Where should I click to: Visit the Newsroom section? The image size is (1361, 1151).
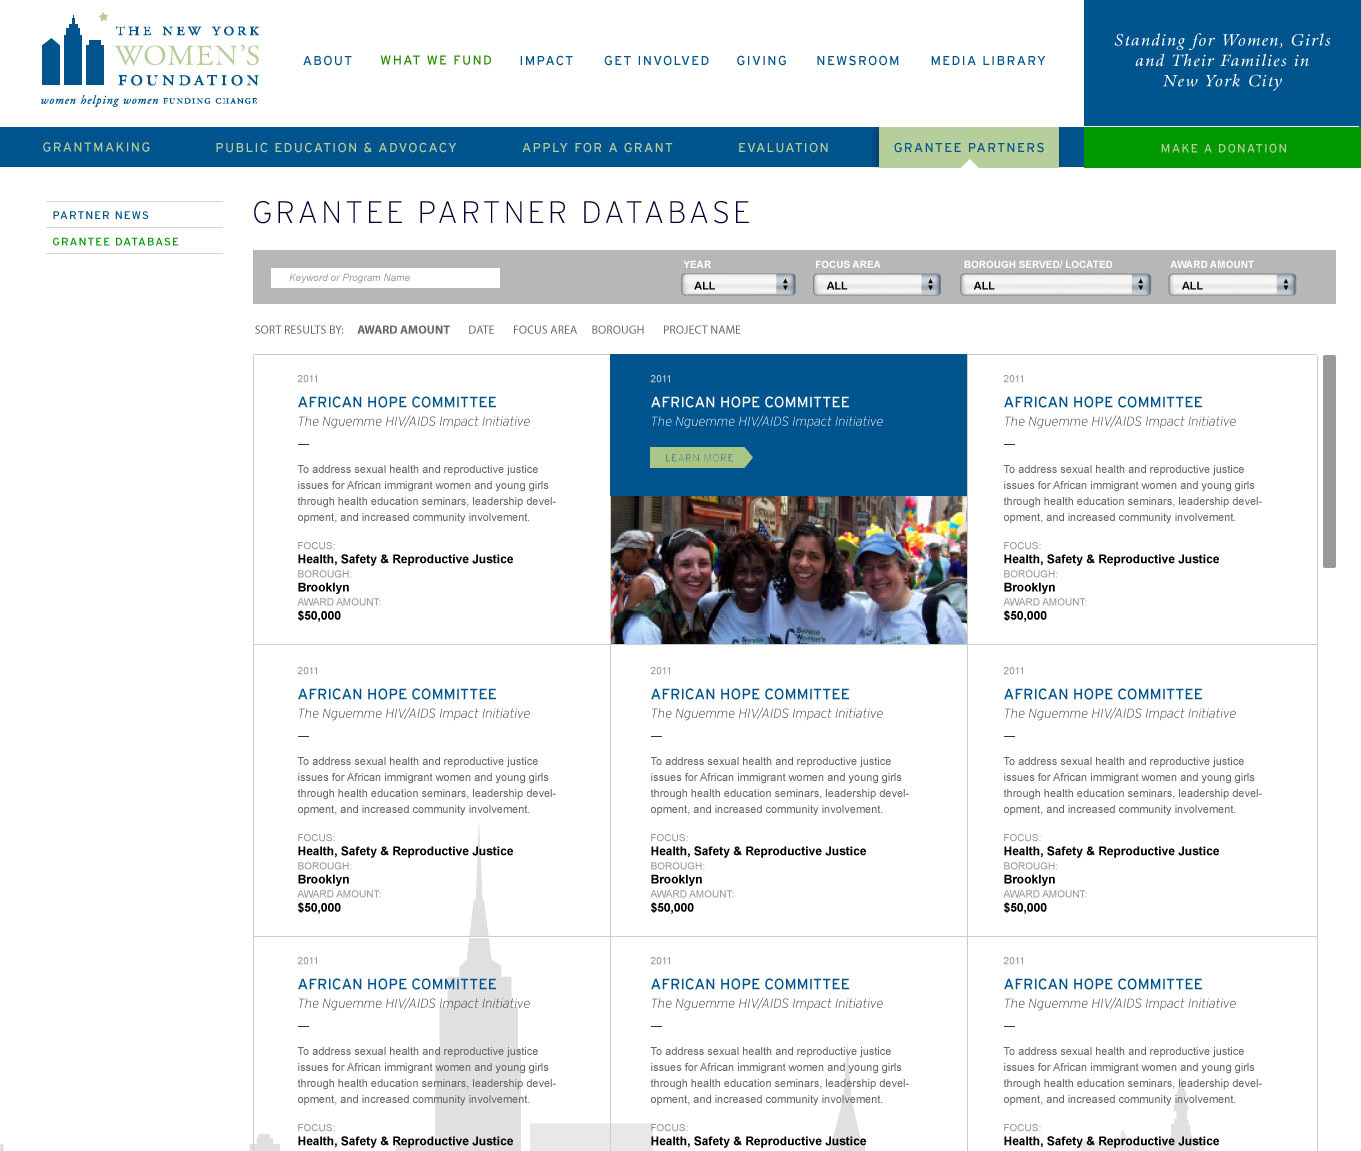click(858, 61)
